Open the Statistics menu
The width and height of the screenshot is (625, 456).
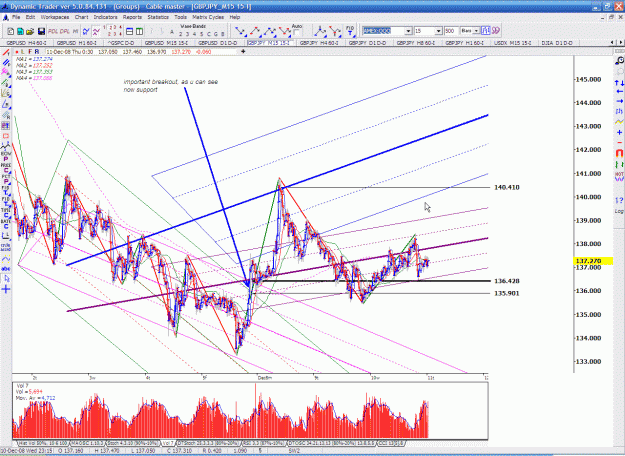(x=158, y=17)
